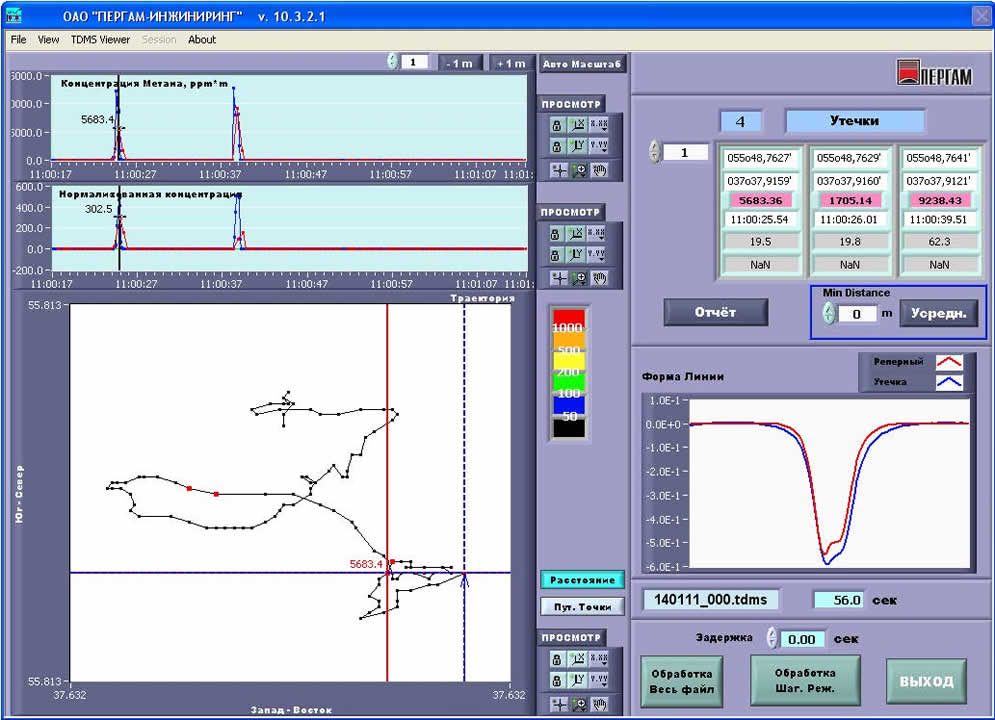The height and width of the screenshot is (720, 995).
Task: Select cursor tool in normalized concentration chart palette
Action: 558,278
